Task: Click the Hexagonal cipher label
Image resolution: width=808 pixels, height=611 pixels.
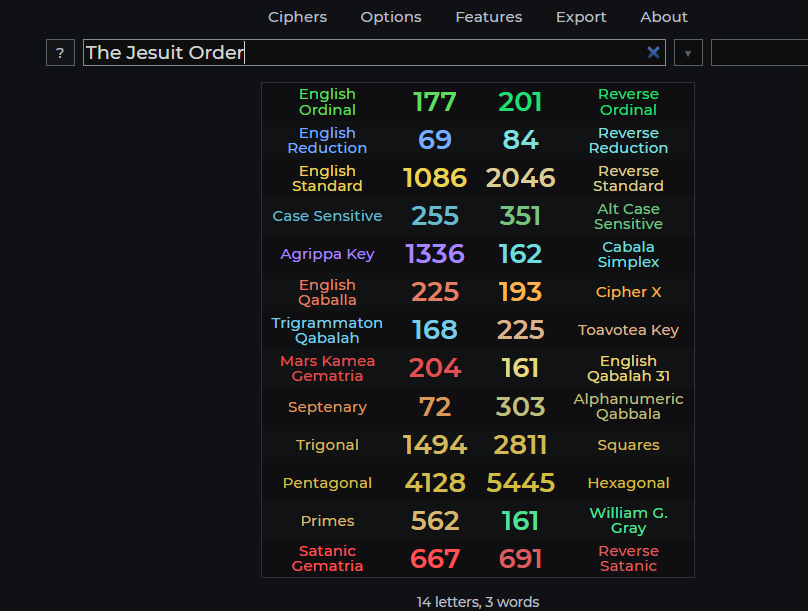Action: [x=628, y=483]
